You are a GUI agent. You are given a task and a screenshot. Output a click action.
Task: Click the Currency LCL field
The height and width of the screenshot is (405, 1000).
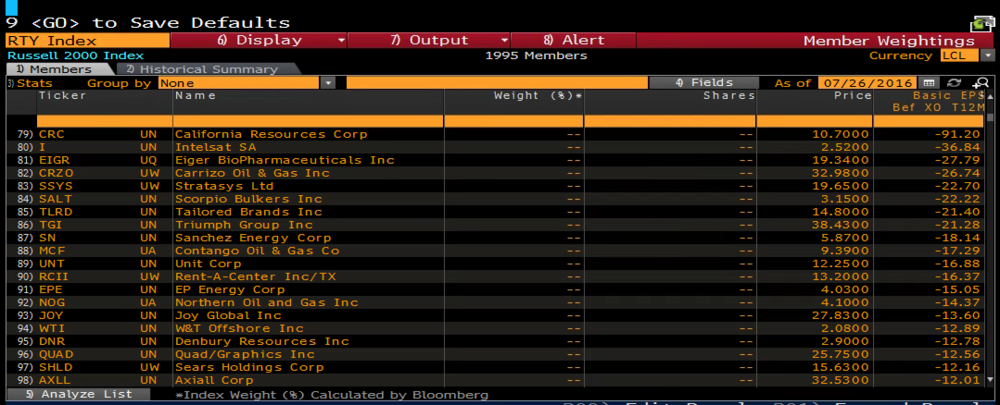click(961, 55)
